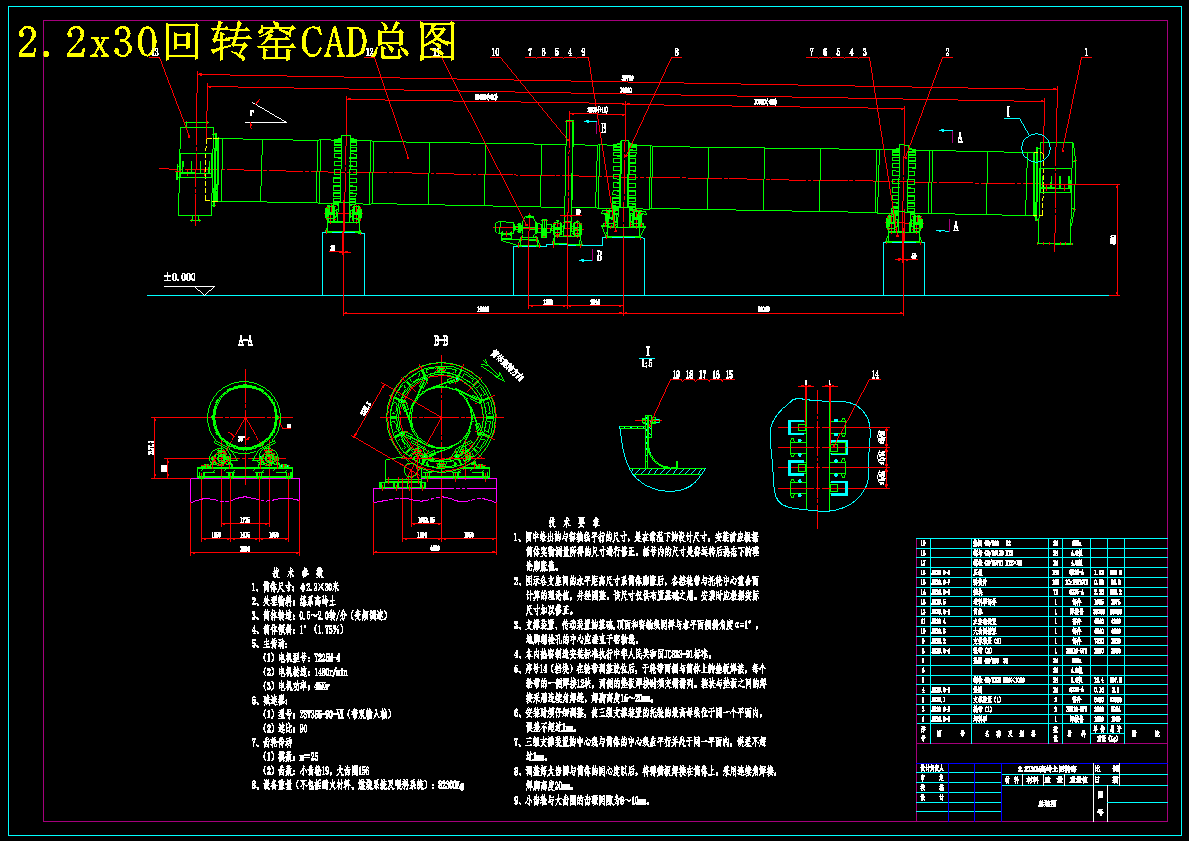The image size is (1189, 841).
Task: Click the lower 'B' section cut marker
Action: coord(599,256)
